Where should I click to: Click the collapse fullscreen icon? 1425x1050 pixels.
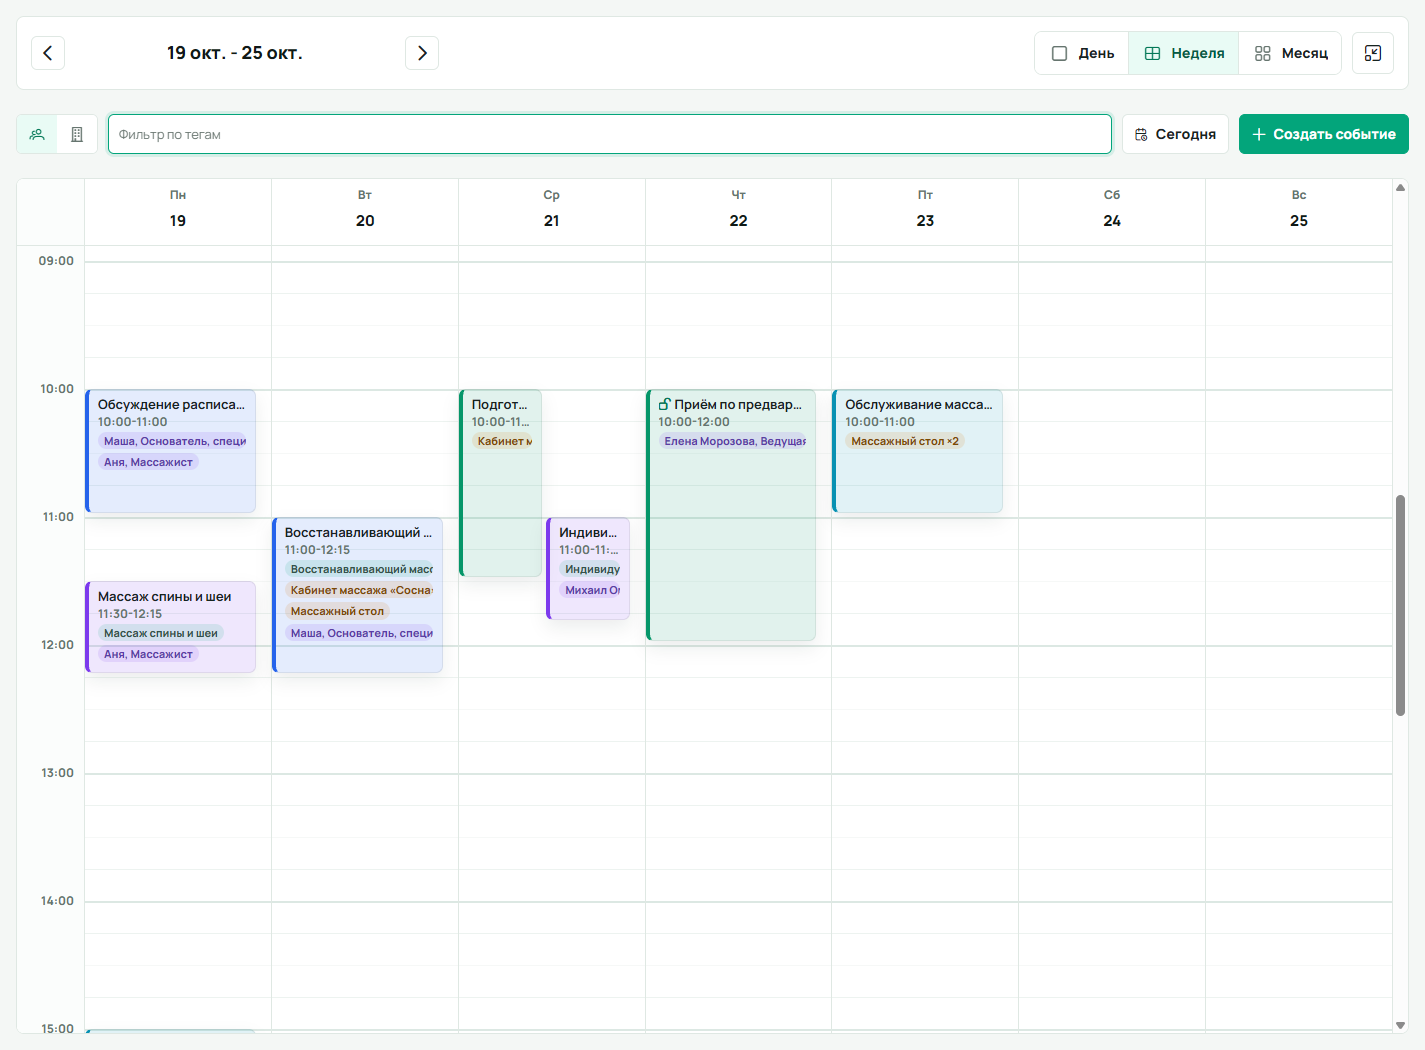pos(1373,53)
